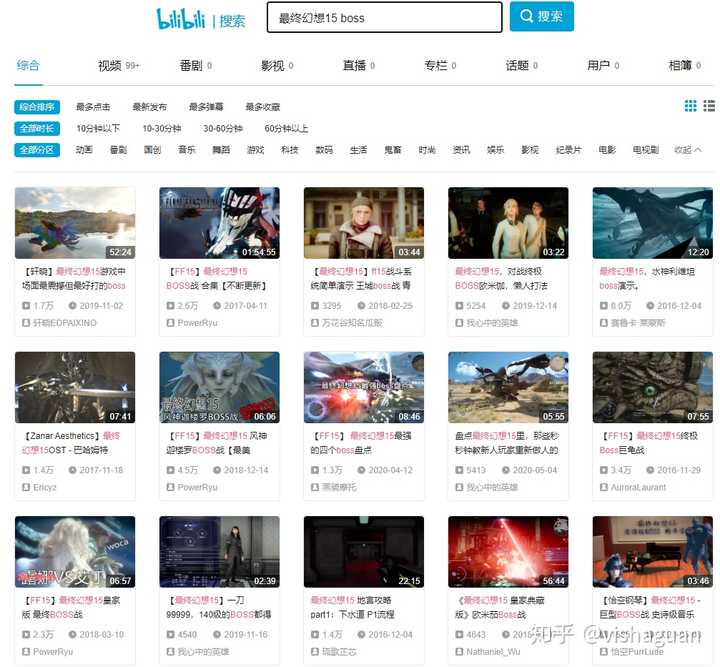Filter duration to 30-60分钟
Viewport: 720px width, 667px height.
pyautogui.click(x=223, y=129)
